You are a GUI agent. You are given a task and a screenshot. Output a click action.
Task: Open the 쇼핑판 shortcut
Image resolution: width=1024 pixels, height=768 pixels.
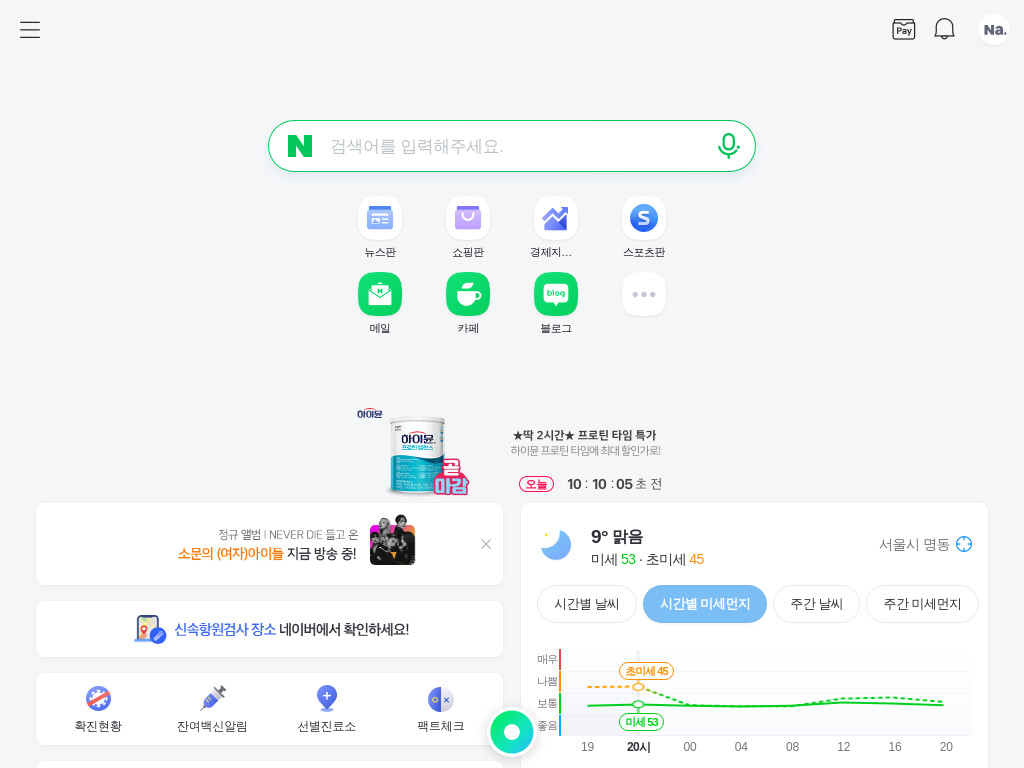click(468, 227)
